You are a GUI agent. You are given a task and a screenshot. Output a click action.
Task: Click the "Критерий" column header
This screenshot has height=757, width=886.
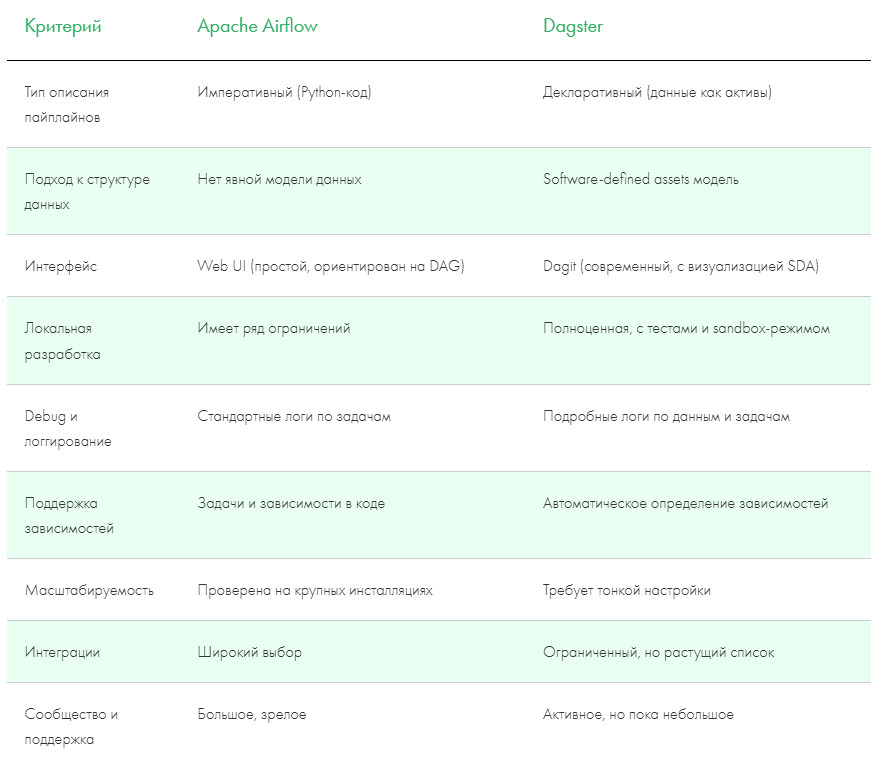point(63,26)
